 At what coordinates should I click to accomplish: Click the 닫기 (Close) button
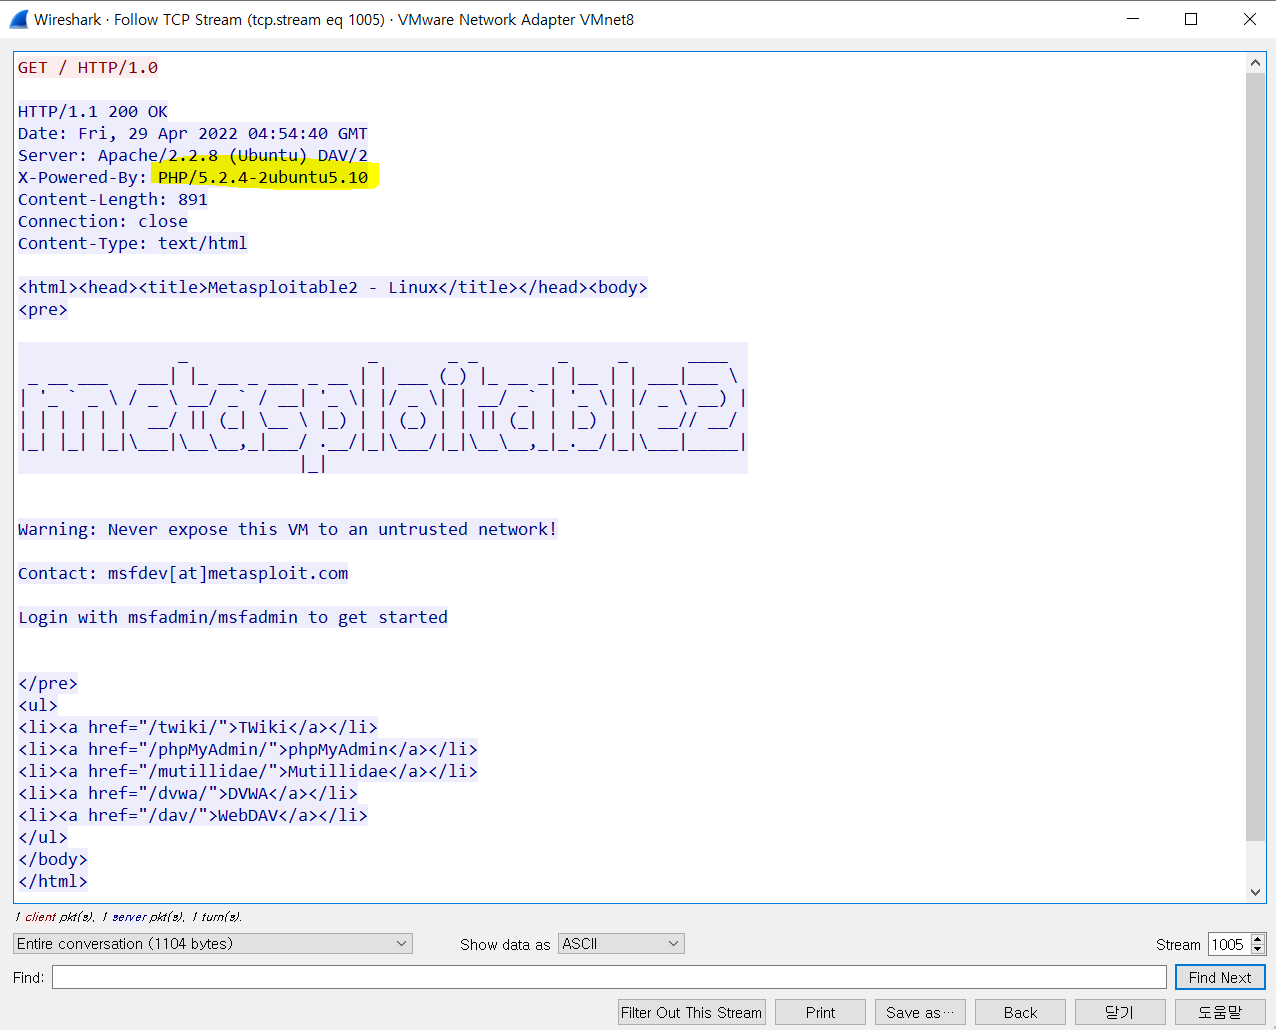[x=1120, y=1012]
